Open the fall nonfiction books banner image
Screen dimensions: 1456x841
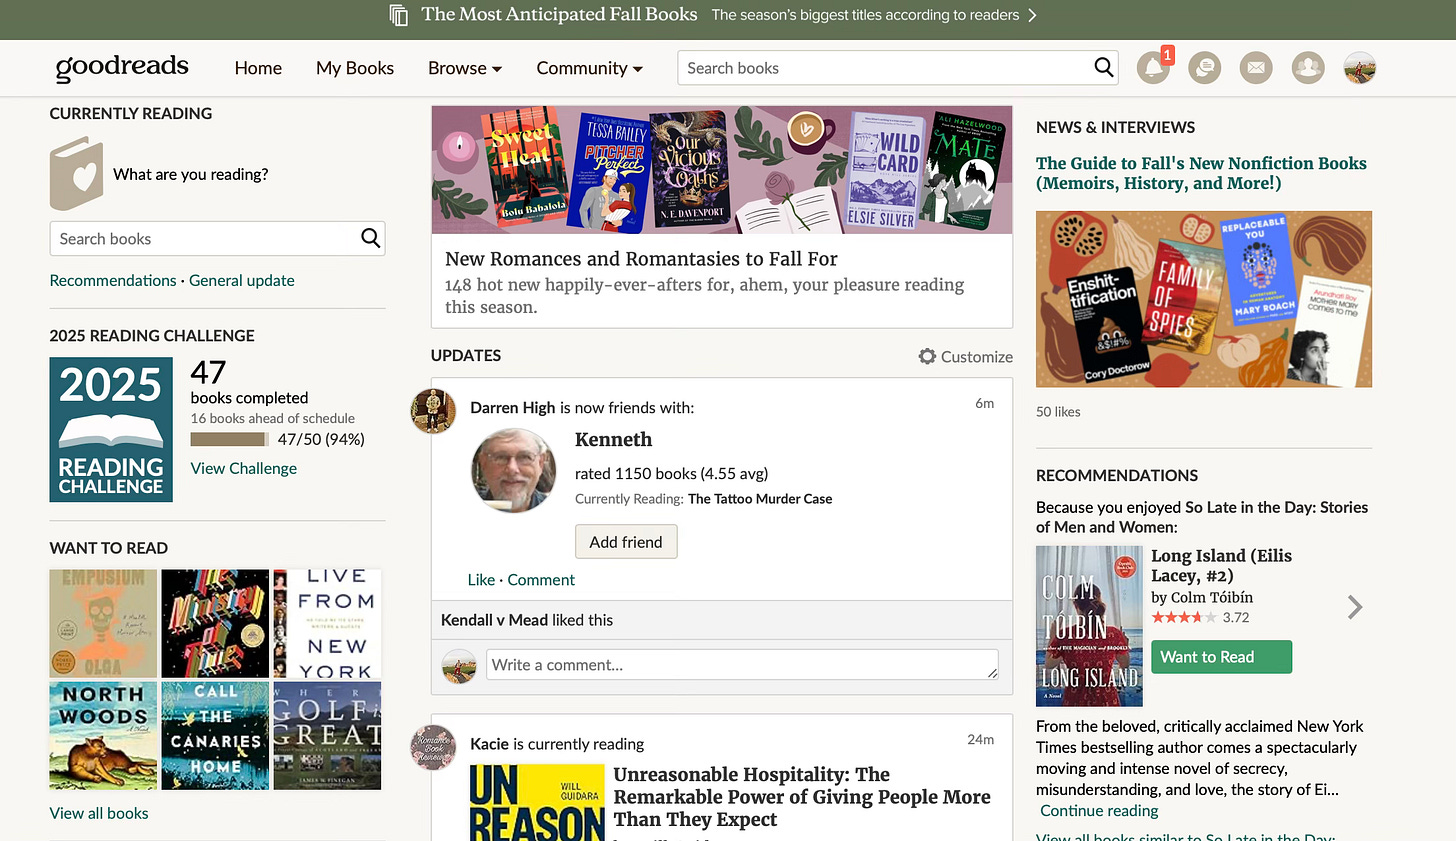[x=1204, y=299]
